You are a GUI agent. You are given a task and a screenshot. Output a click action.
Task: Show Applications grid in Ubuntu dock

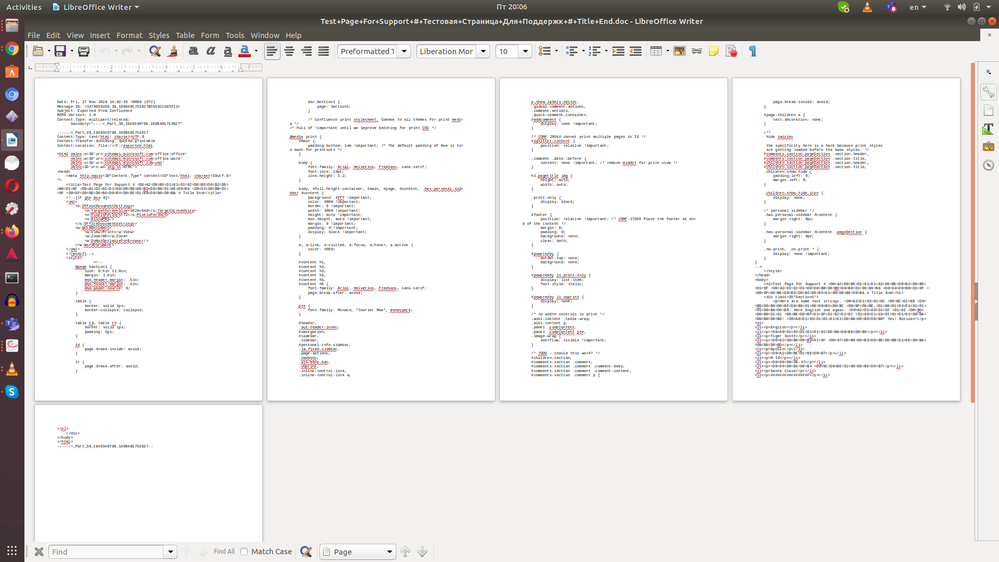[x=12, y=550]
